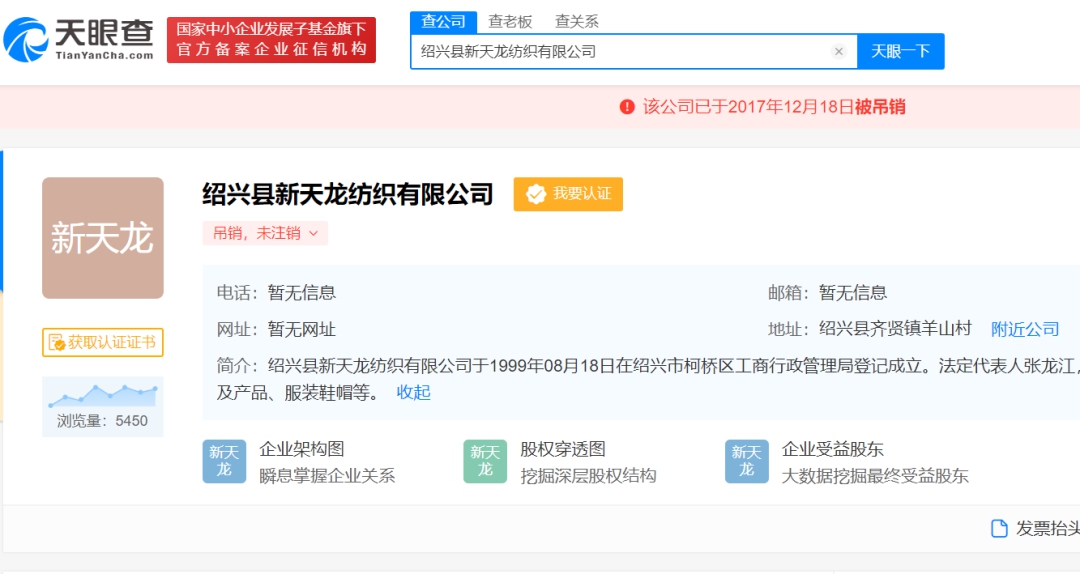Open the 股权穿透图 icon
Image resolution: width=1080 pixels, height=574 pixels.
tap(485, 461)
